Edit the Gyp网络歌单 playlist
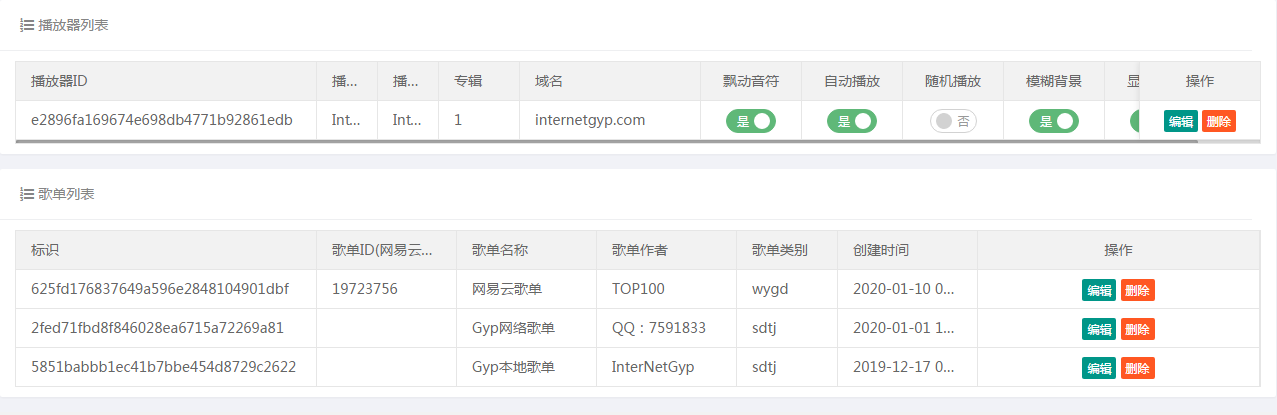1277x415 pixels. point(1099,329)
